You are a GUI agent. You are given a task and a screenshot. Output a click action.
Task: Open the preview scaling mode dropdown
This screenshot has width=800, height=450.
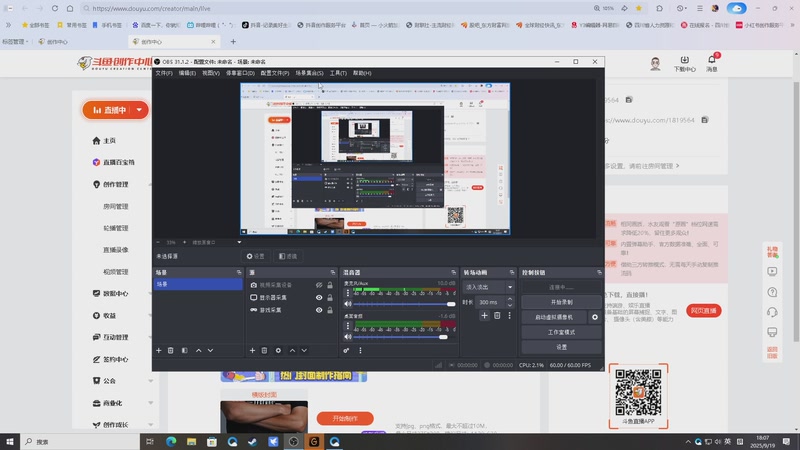coord(216,242)
